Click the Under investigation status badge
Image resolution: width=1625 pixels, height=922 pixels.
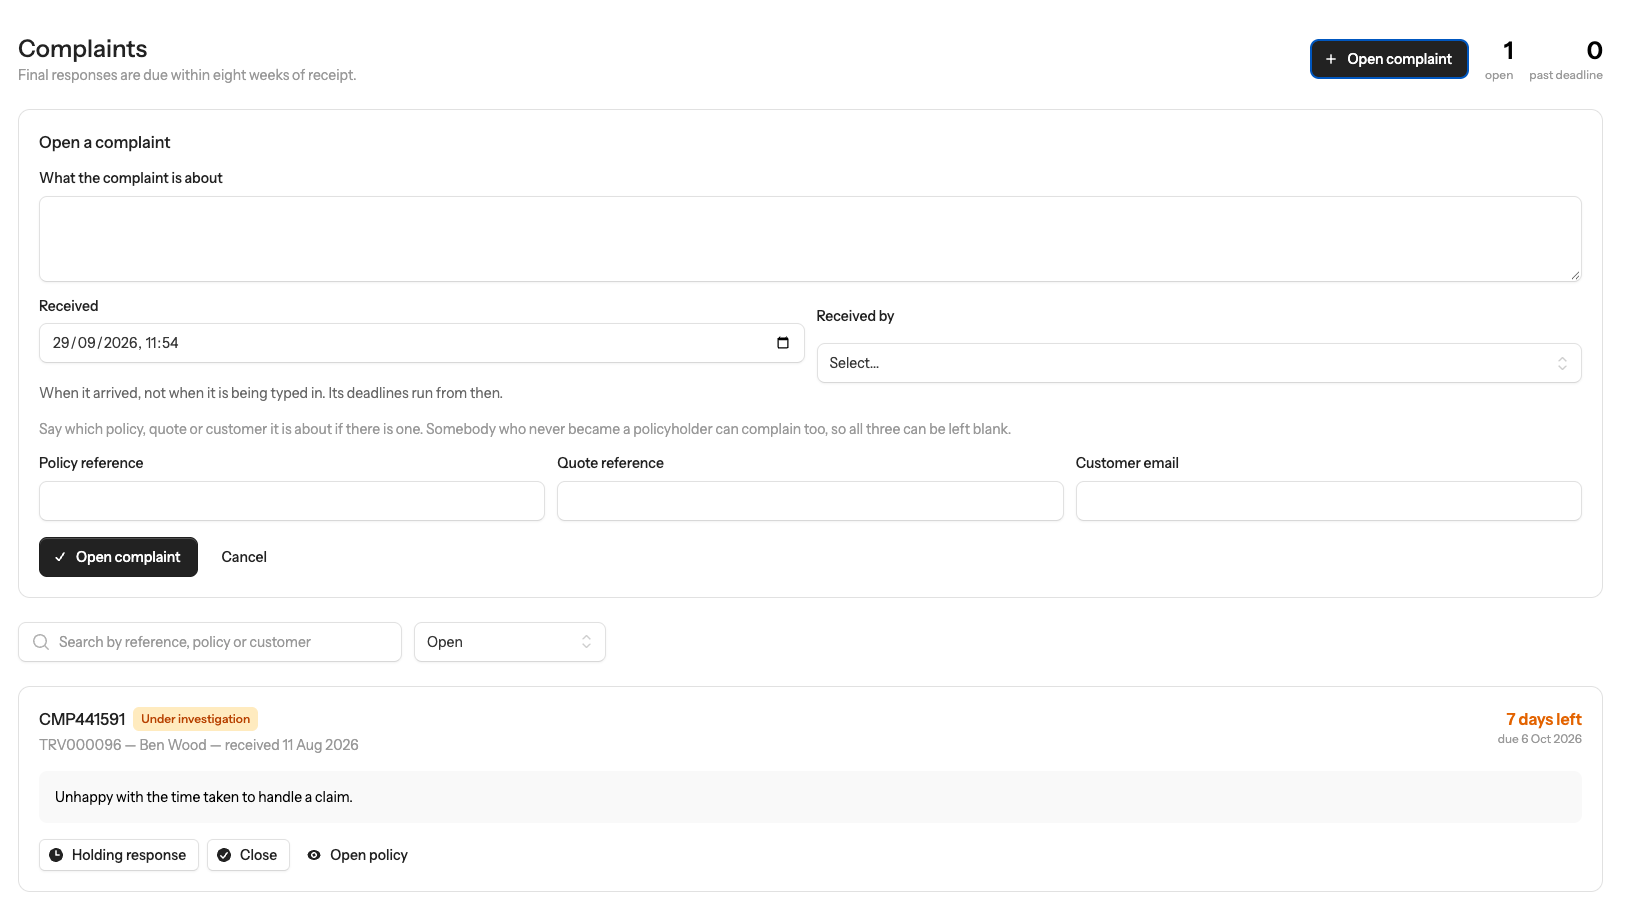click(195, 719)
